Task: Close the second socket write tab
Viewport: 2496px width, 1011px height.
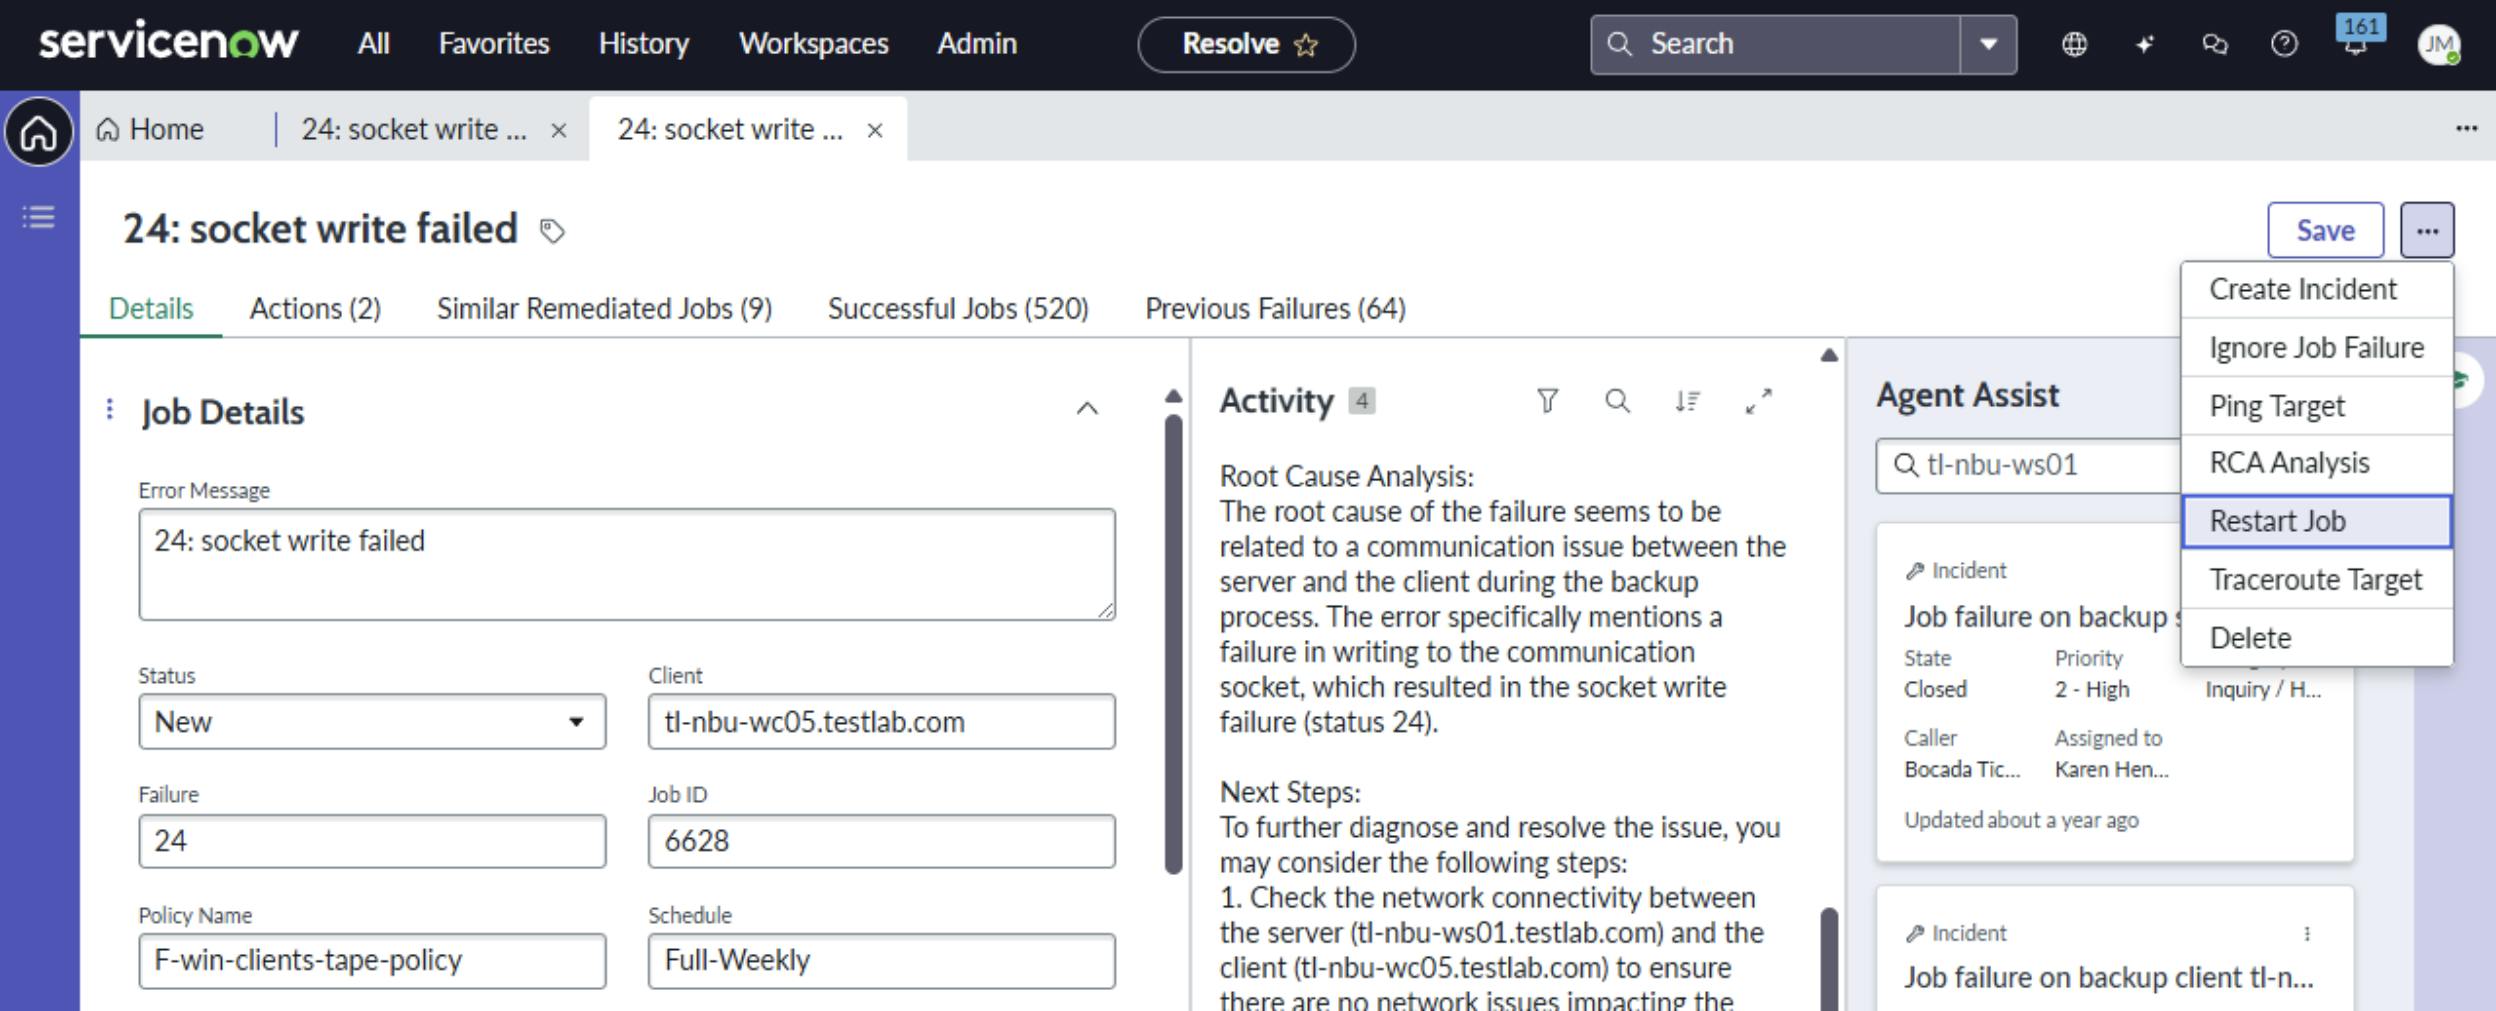Action: point(875,130)
